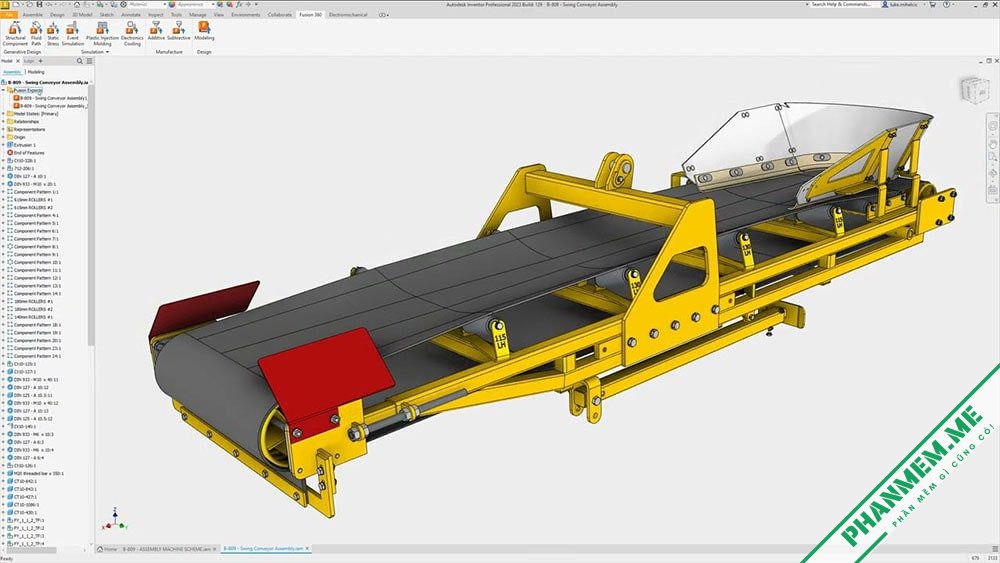Screen dimensions: 1000x563
Task: Switch browser to the Assembly tab
Action: [x=12, y=72]
